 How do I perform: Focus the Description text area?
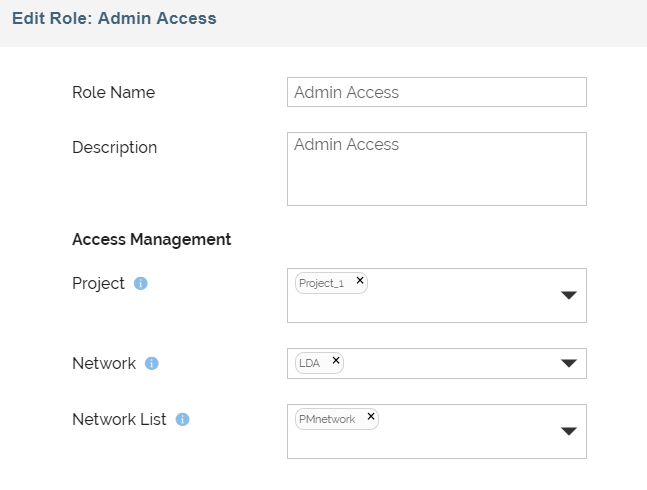coord(436,169)
